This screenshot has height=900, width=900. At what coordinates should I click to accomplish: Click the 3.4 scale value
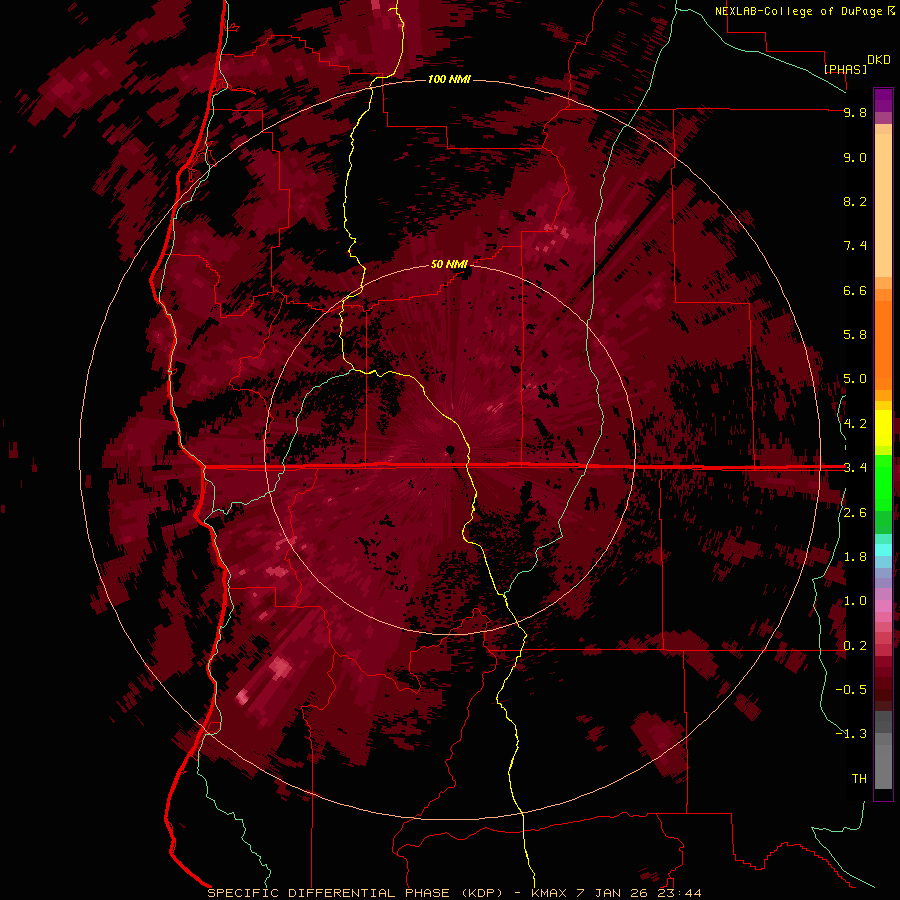855,468
